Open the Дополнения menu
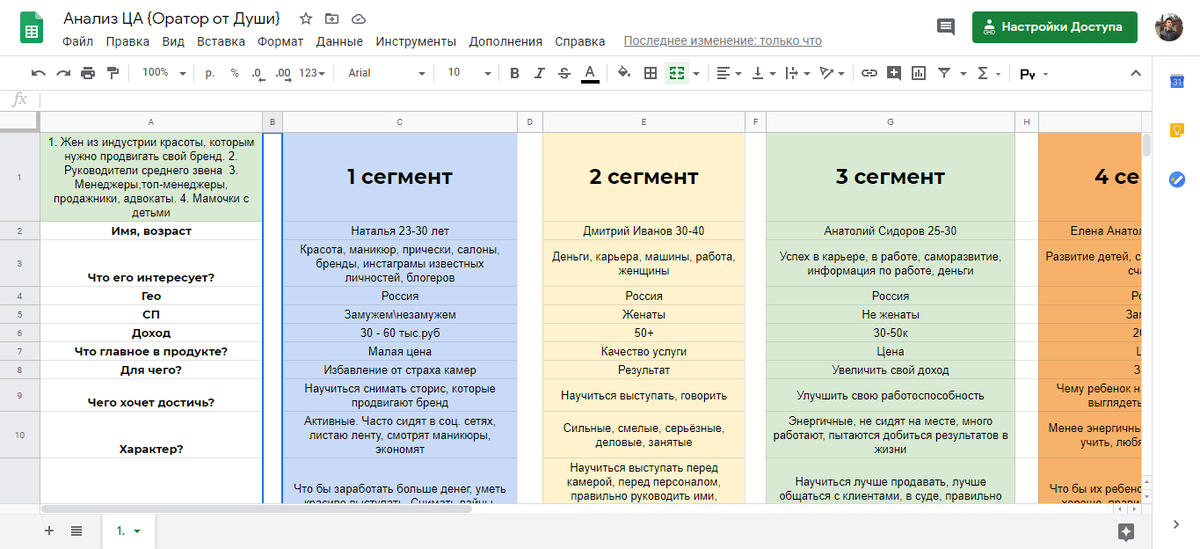 click(505, 42)
